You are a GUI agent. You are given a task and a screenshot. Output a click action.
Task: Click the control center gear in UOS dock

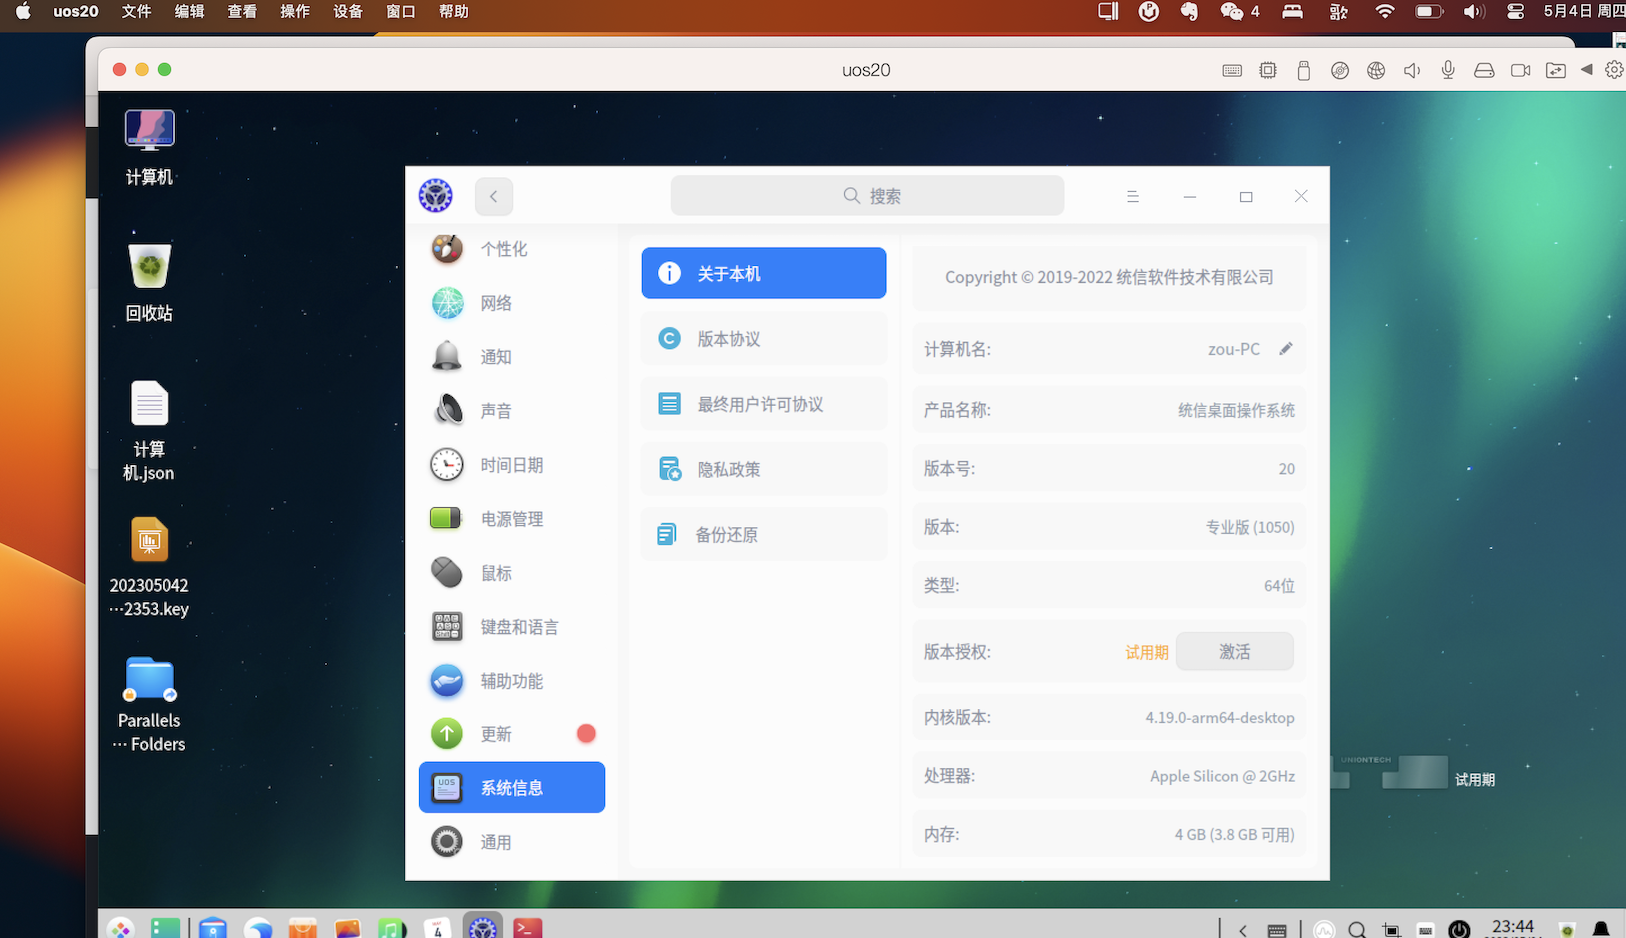tap(483, 928)
